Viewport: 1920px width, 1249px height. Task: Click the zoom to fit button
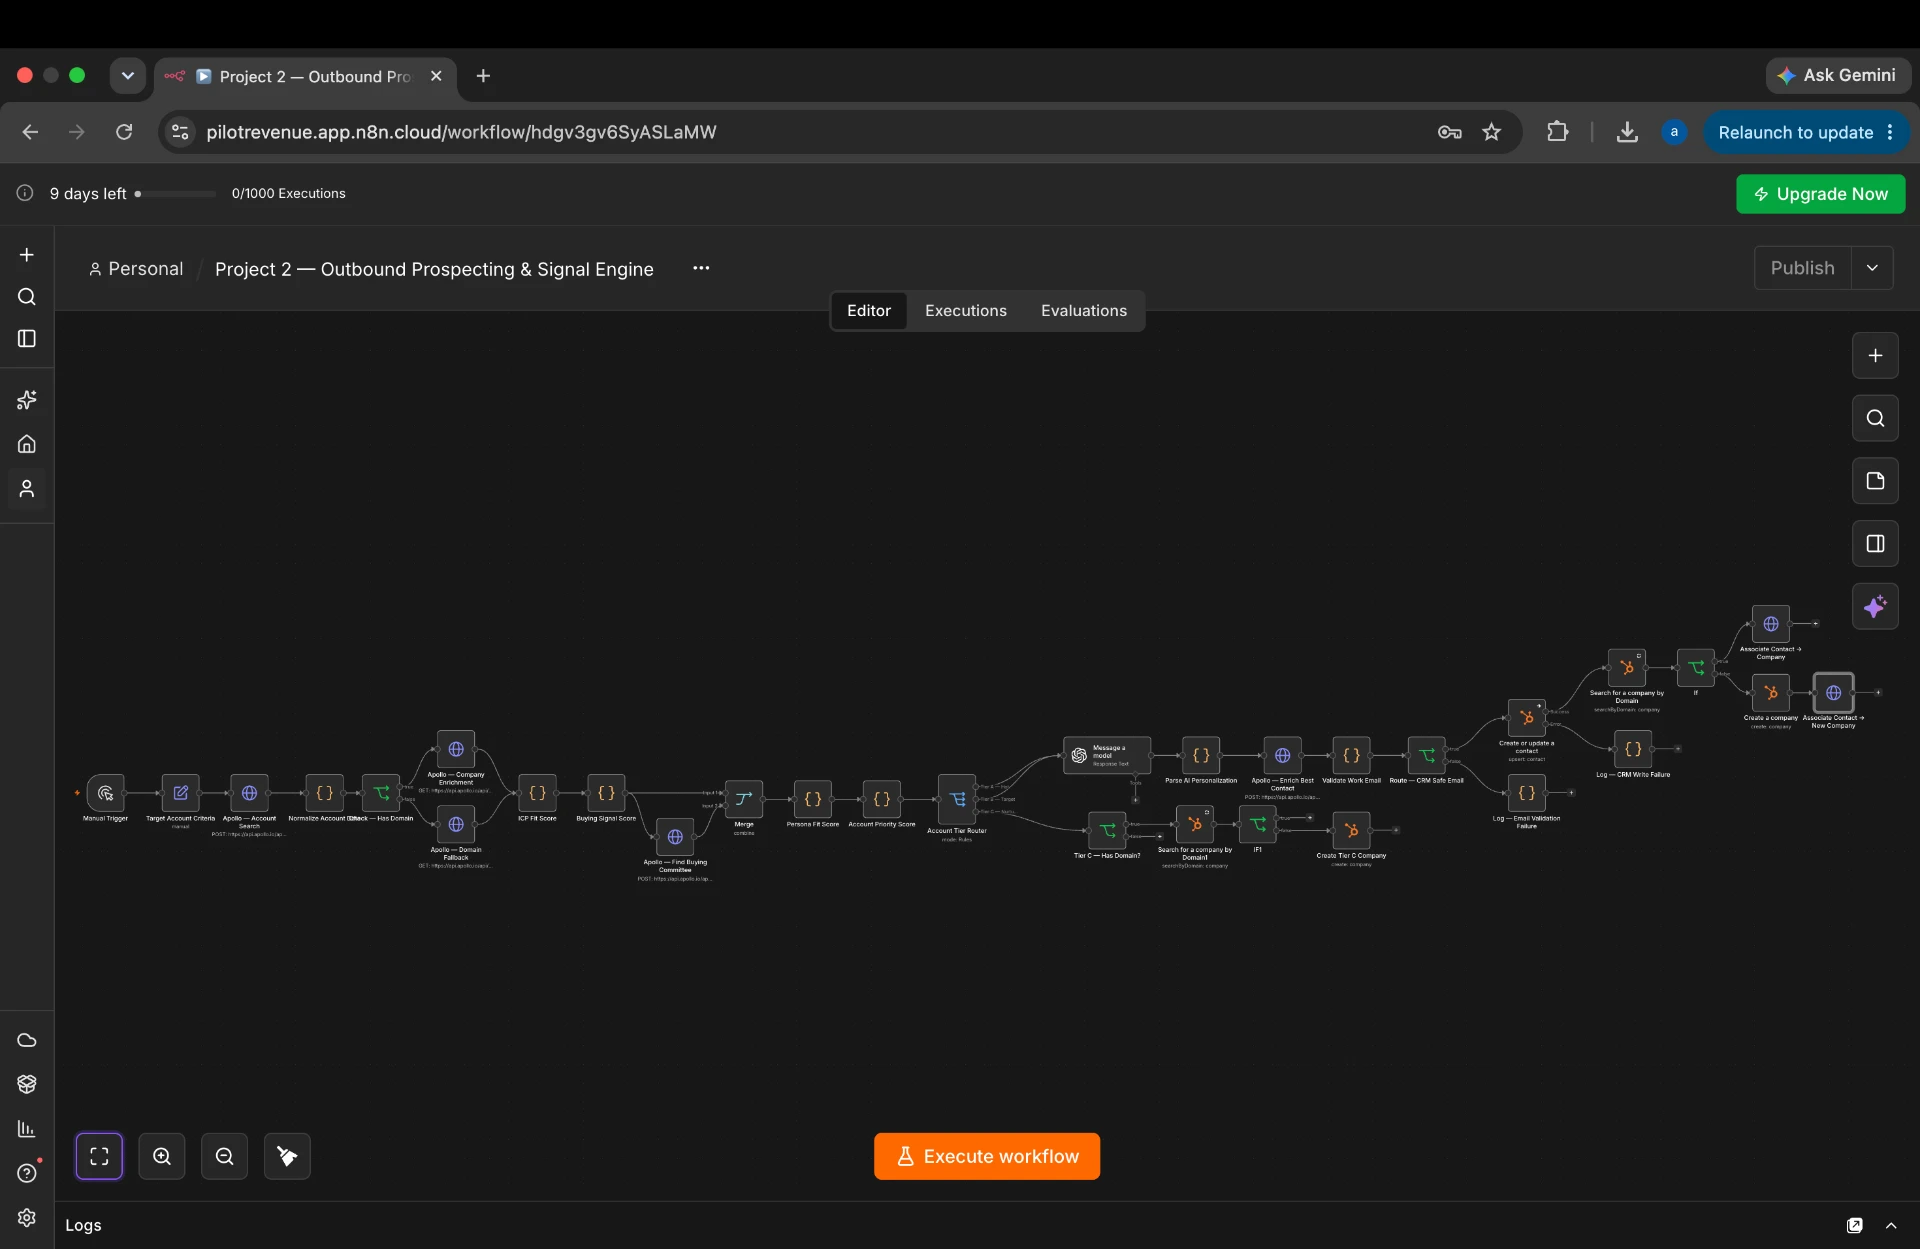tap(99, 1156)
